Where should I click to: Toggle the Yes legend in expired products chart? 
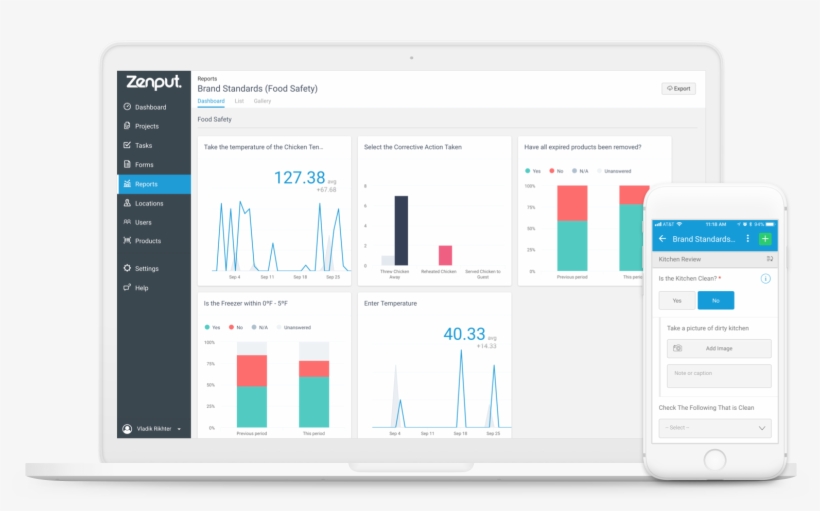pyautogui.click(x=532, y=171)
